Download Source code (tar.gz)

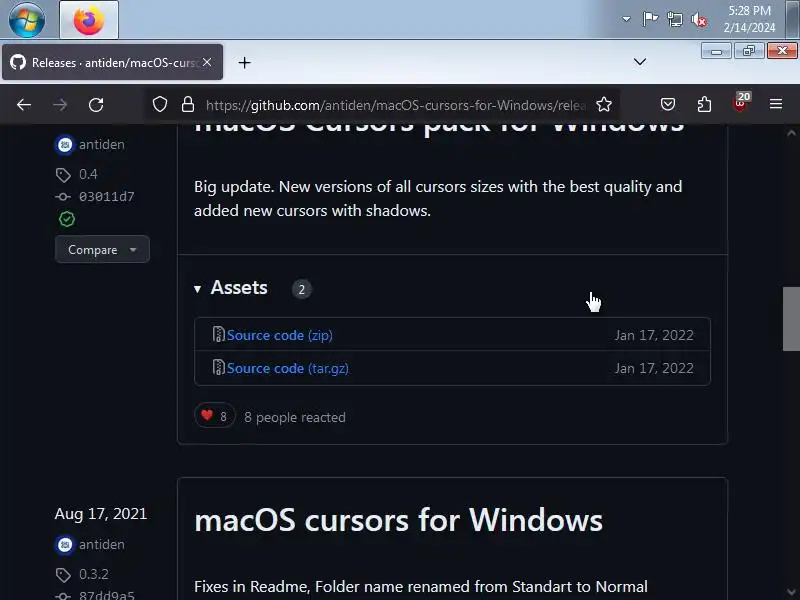tap(288, 368)
